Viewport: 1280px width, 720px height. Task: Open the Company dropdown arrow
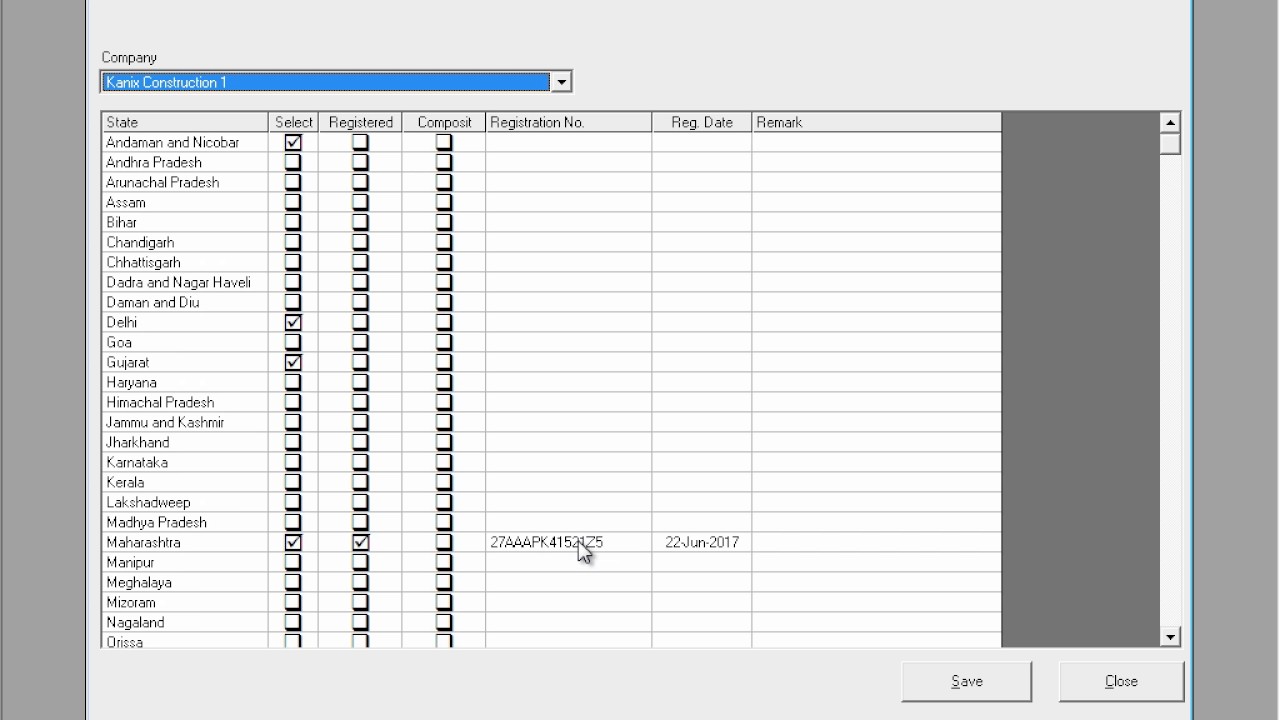tap(561, 82)
